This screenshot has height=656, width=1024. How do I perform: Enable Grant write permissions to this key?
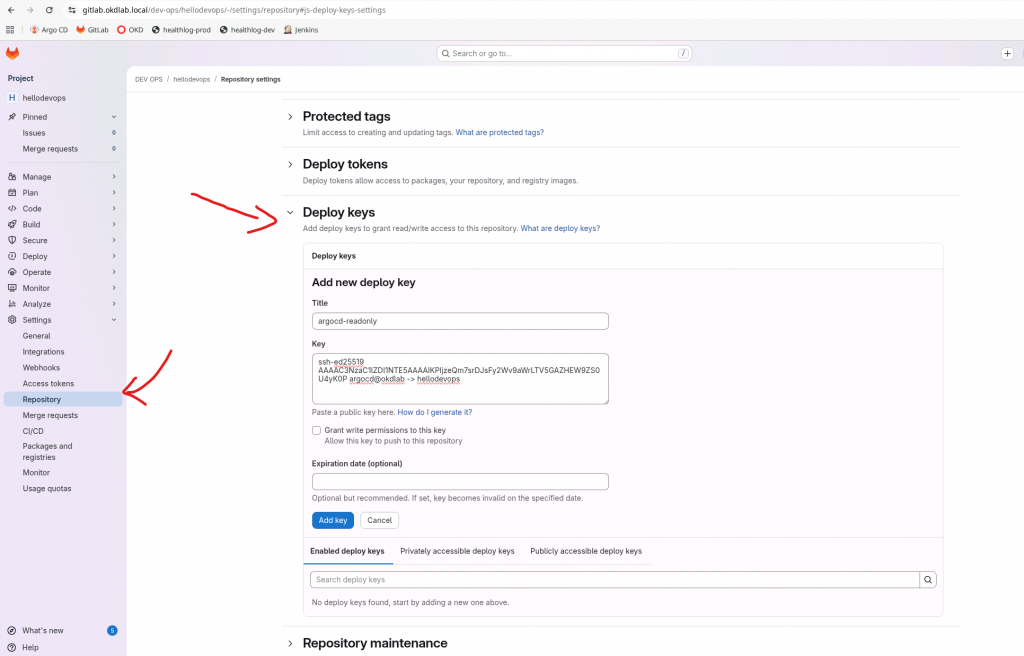pos(317,430)
